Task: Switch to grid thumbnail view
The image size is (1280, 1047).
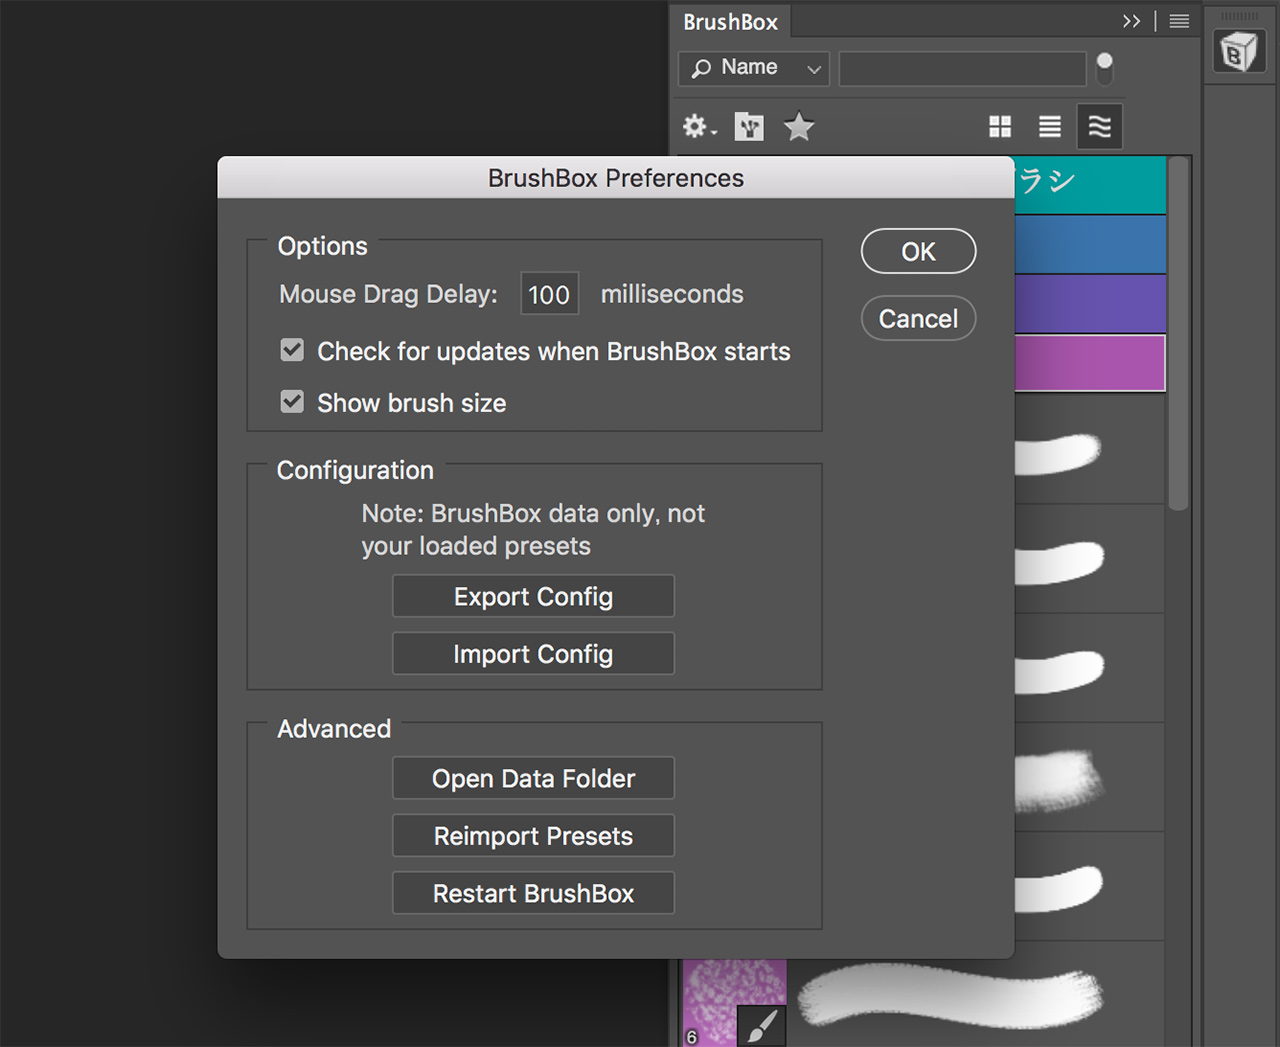Action: [x=1000, y=127]
